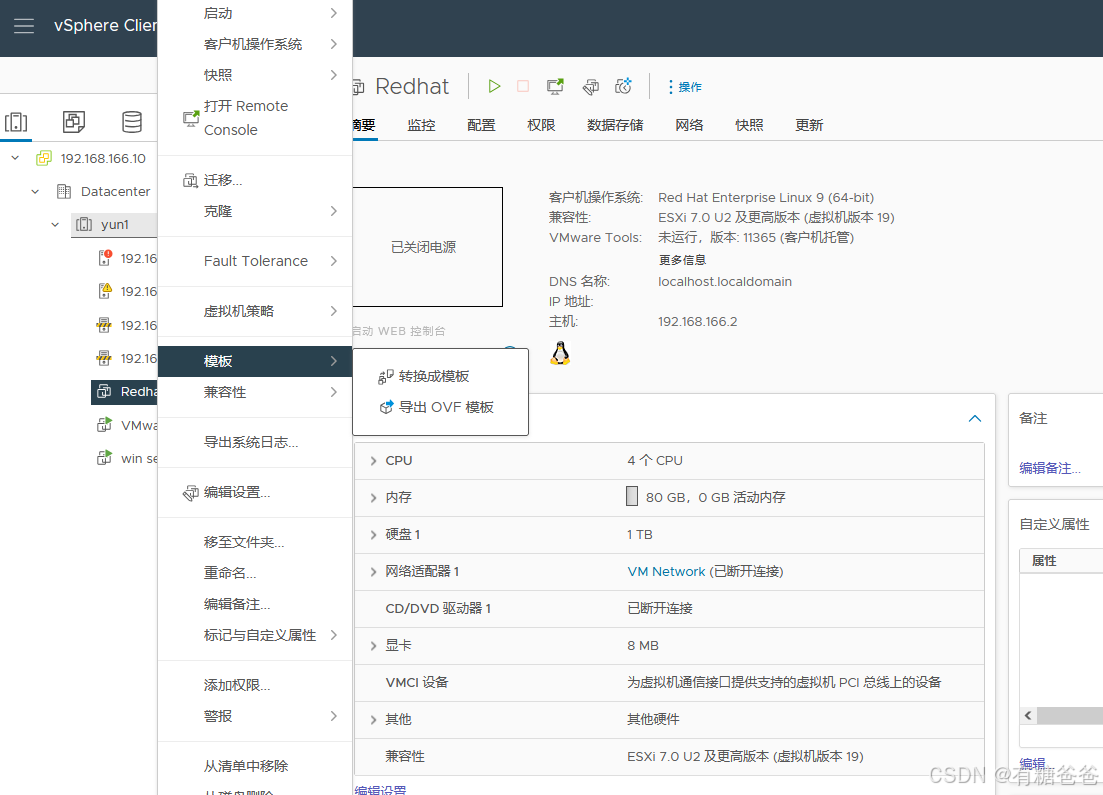Launch the web console toolbar icon
The height and width of the screenshot is (795, 1103).
[555, 86]
